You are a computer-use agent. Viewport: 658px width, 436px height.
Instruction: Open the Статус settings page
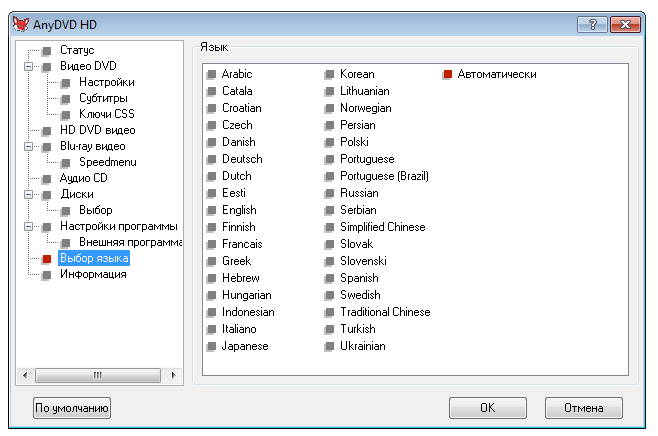(x=77, y=50)
